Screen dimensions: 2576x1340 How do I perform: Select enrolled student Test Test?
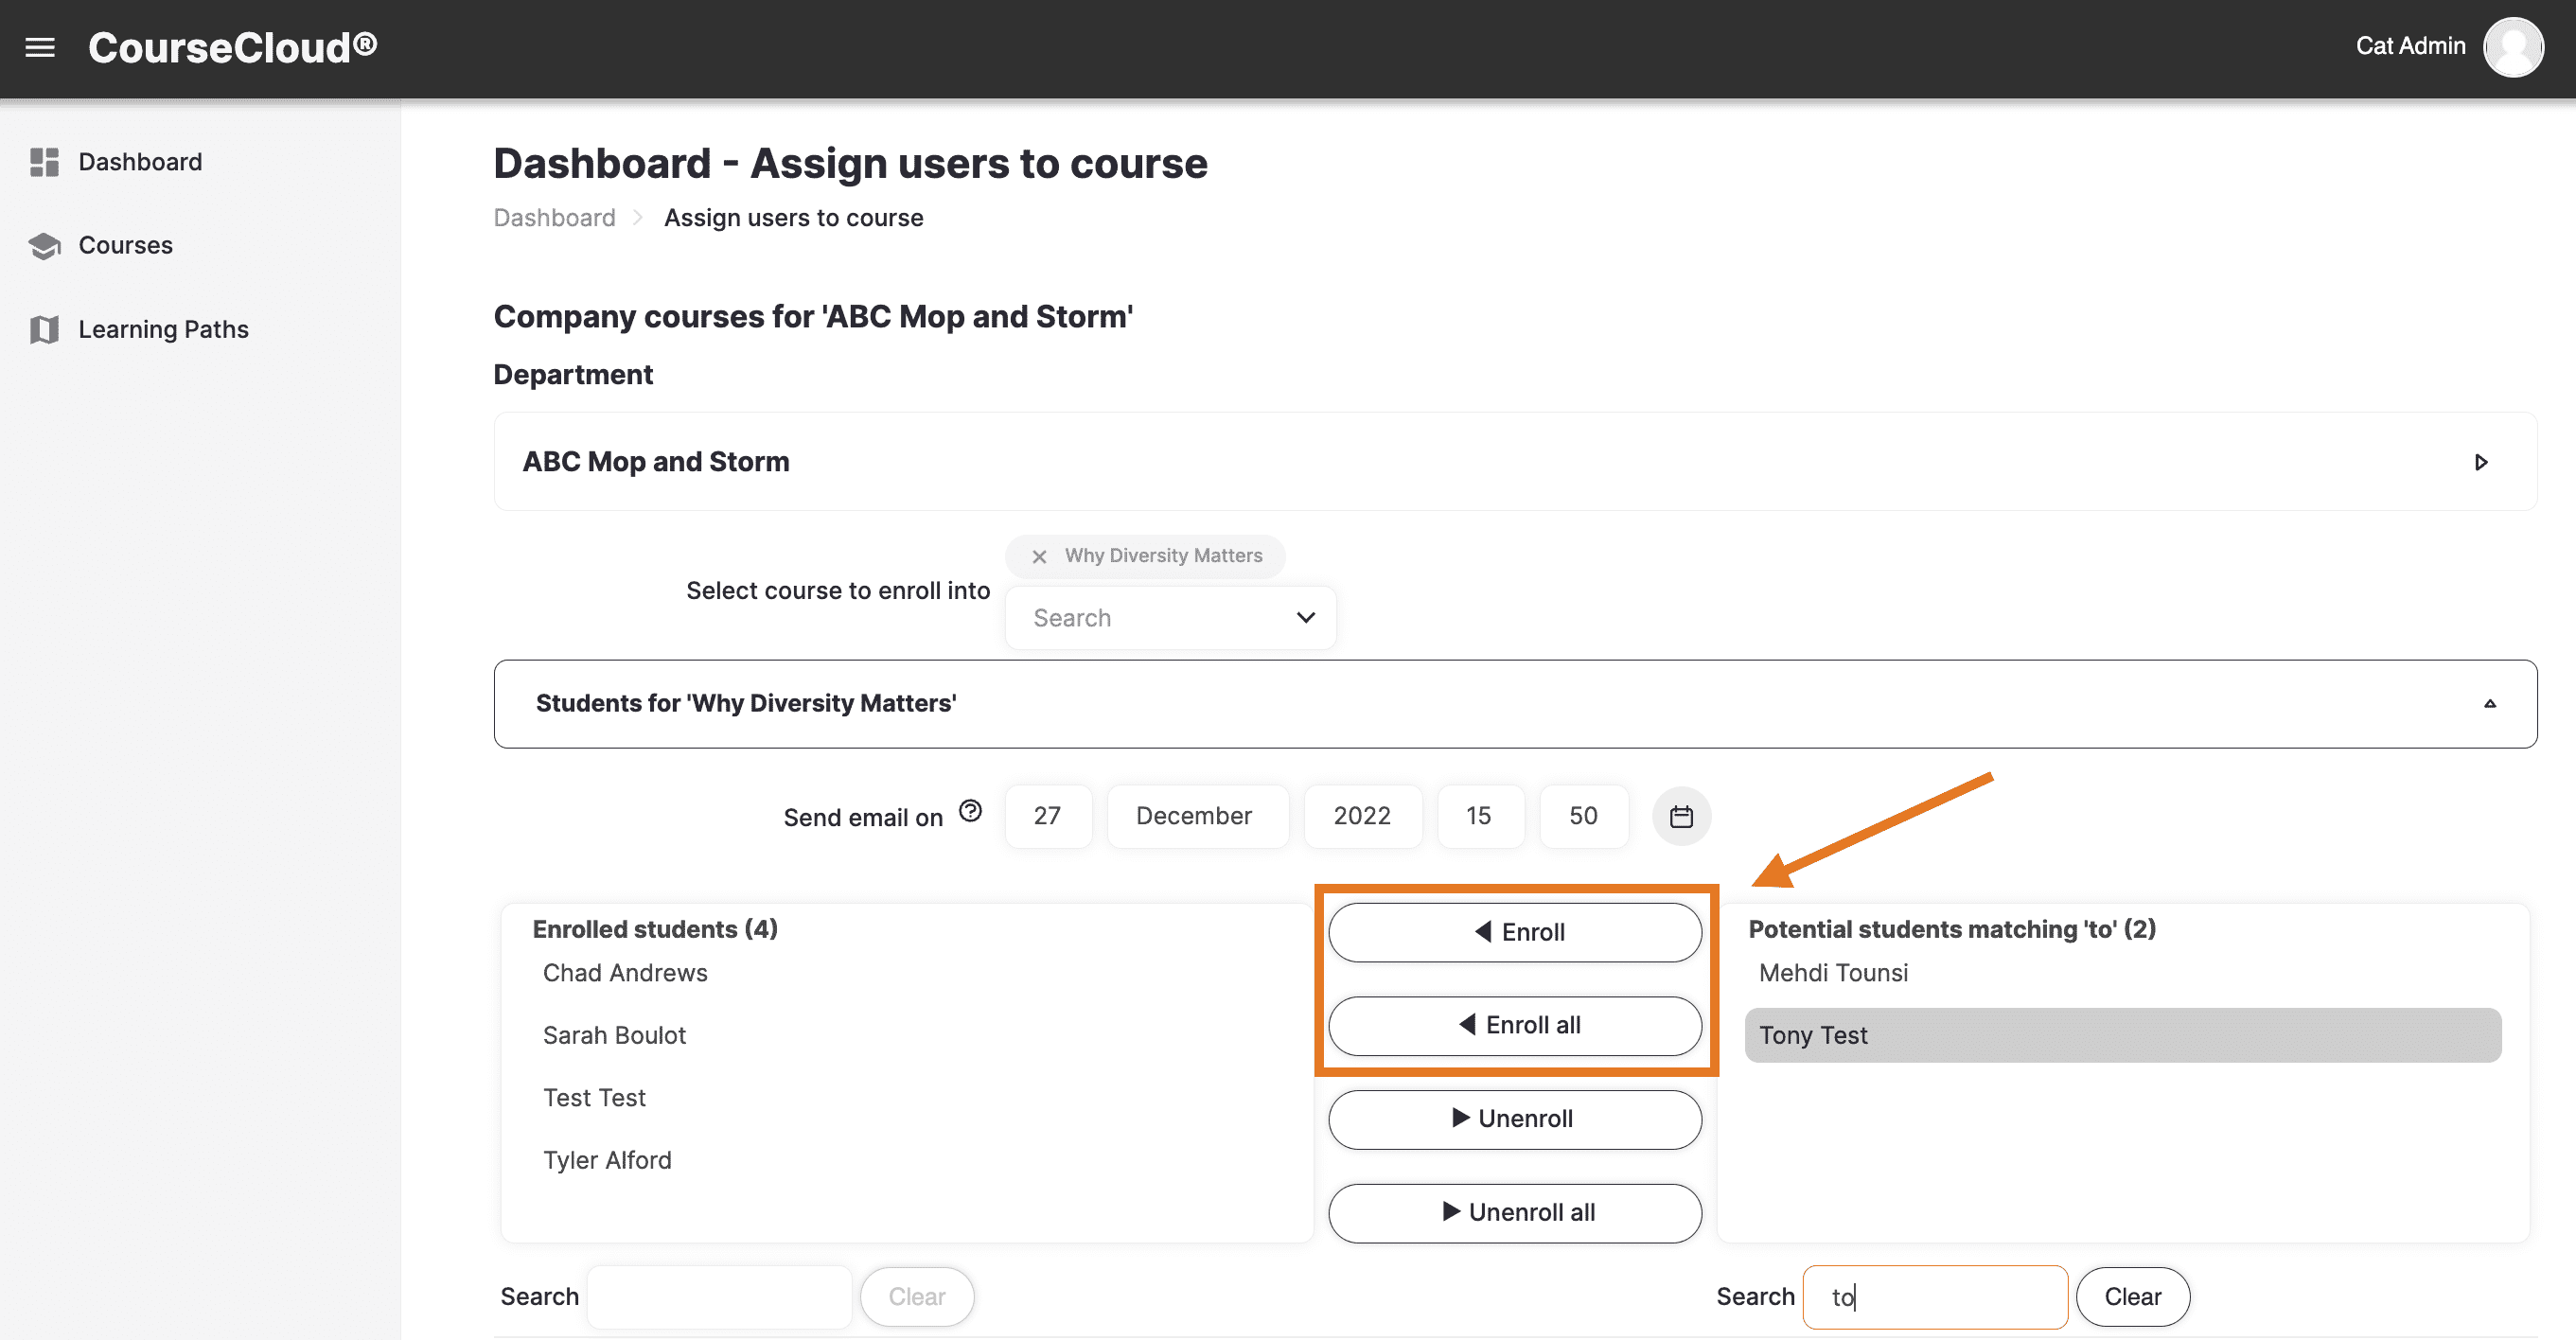pyautogui.click(x=594, y=1098)
